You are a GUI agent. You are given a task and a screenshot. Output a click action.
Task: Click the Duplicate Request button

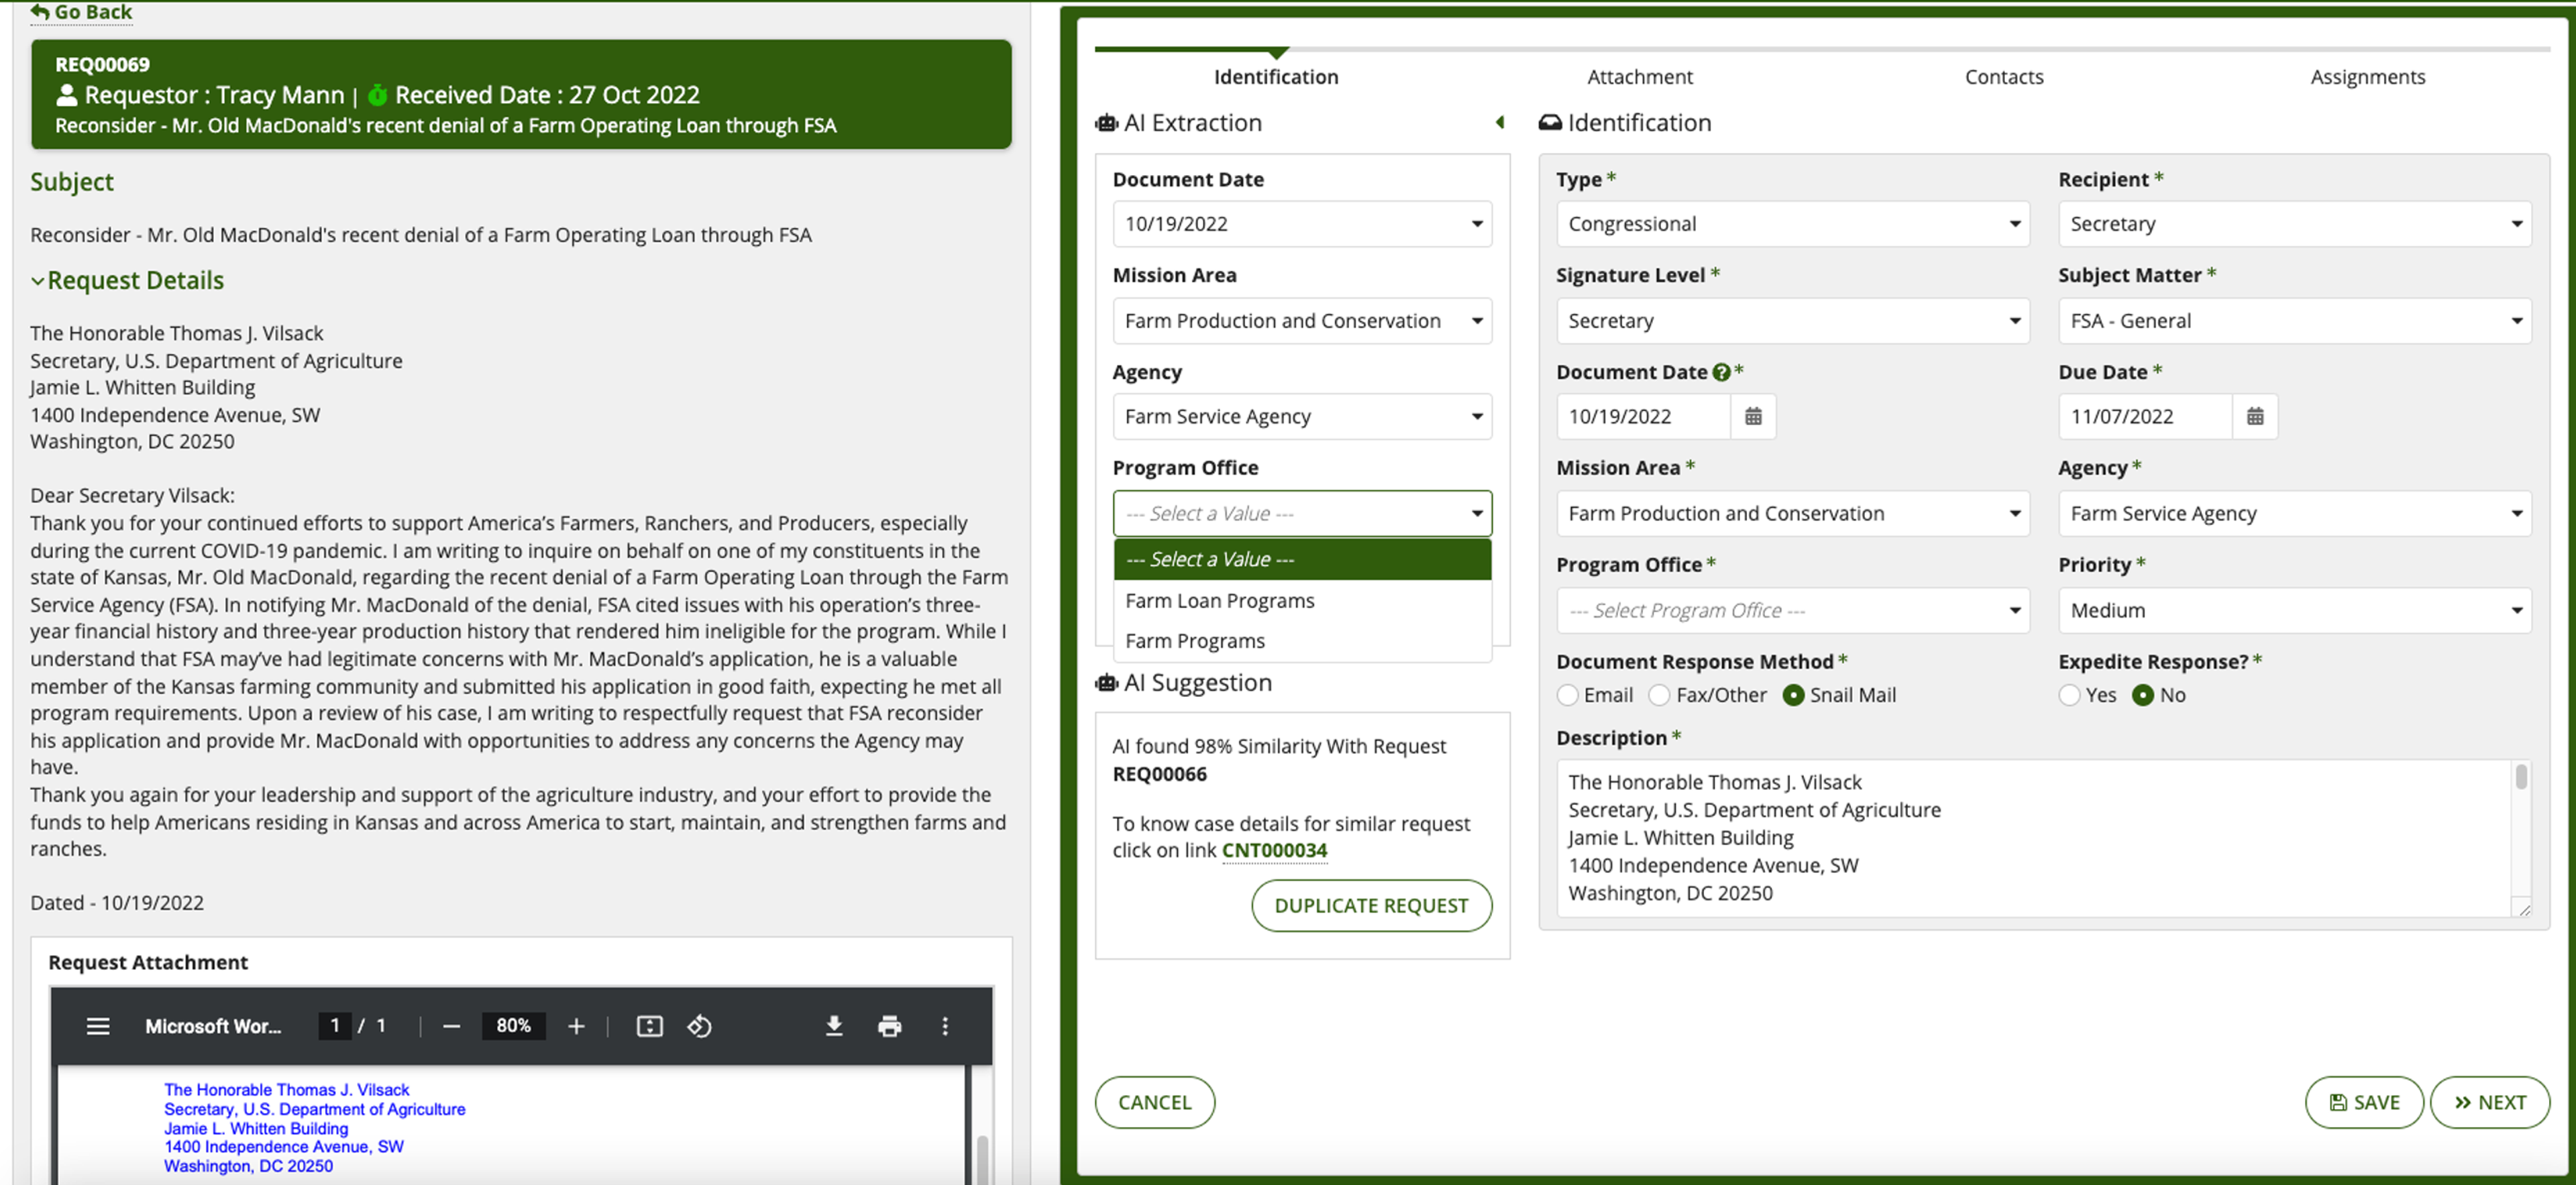click(x=1371, y=906)
